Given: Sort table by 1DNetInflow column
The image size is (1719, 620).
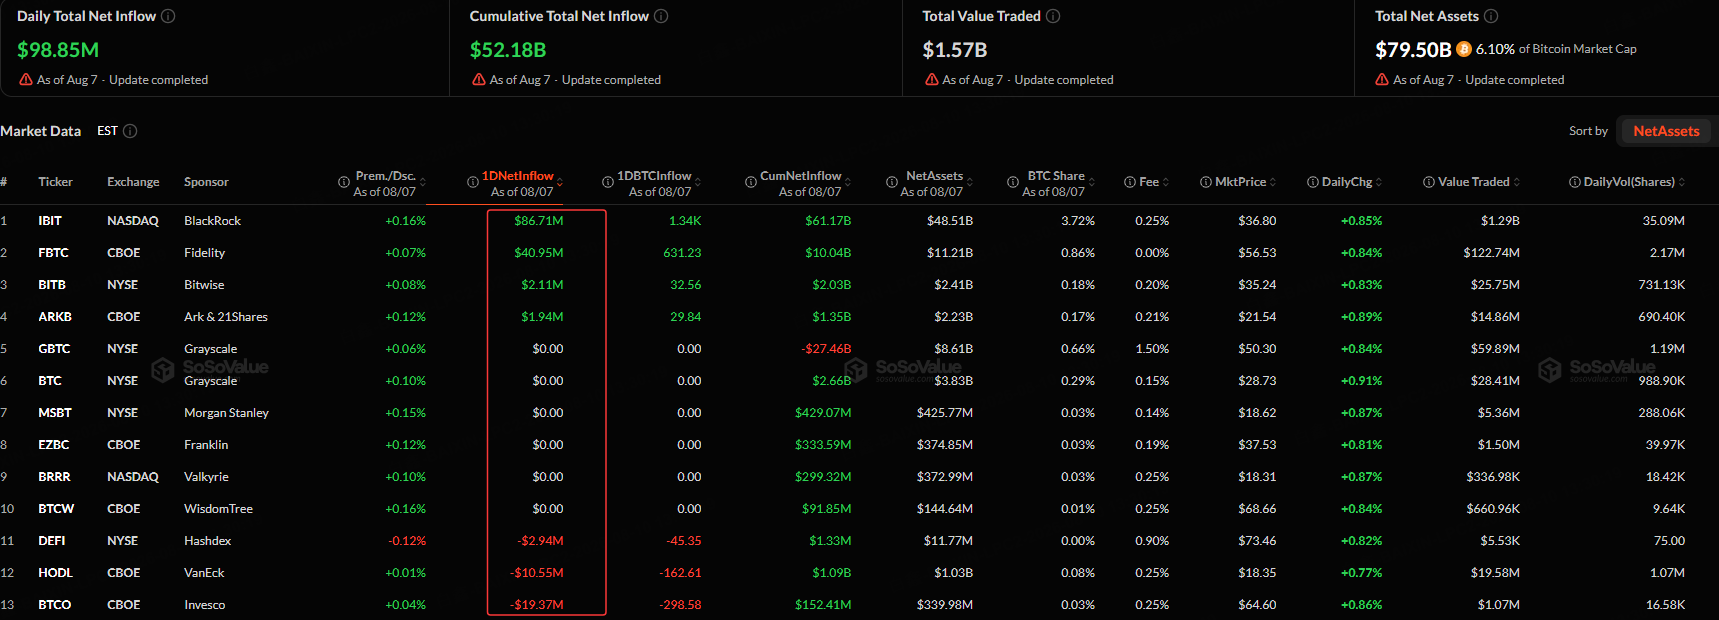Looking at the screenshot, I should [517, 176].
